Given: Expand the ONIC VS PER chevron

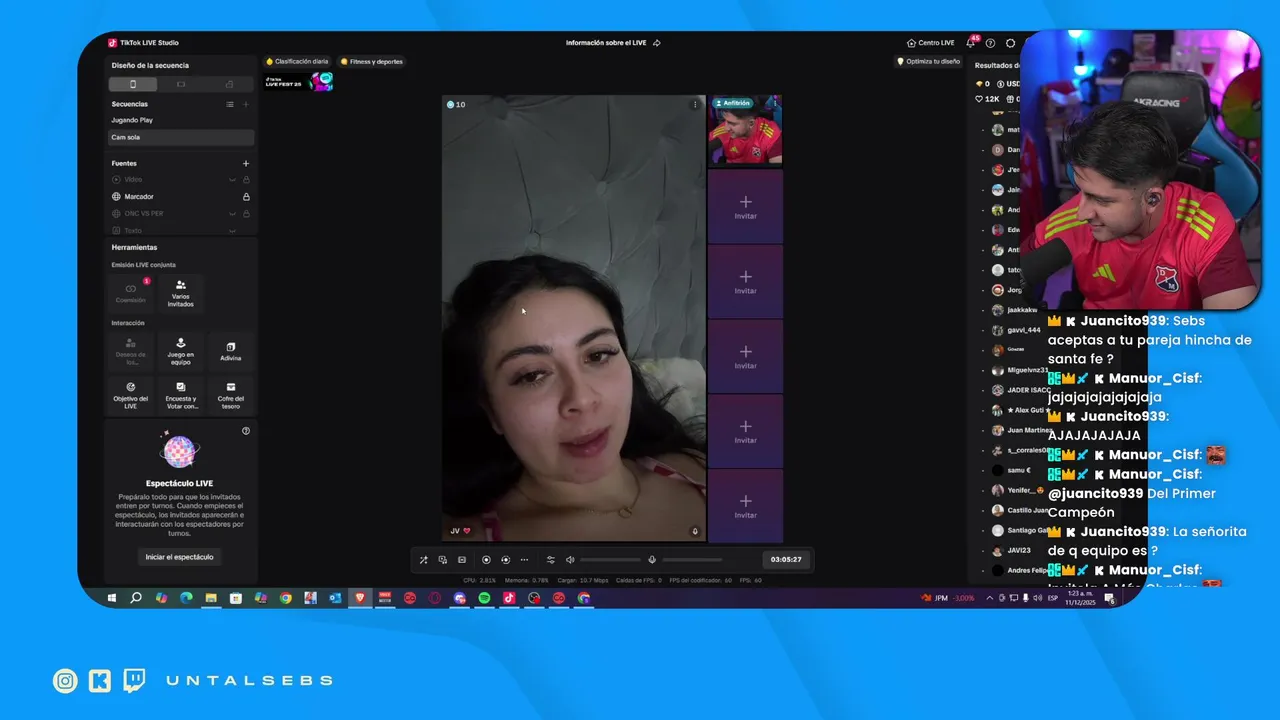Looking at the screenshot, I should coord(232,214).
